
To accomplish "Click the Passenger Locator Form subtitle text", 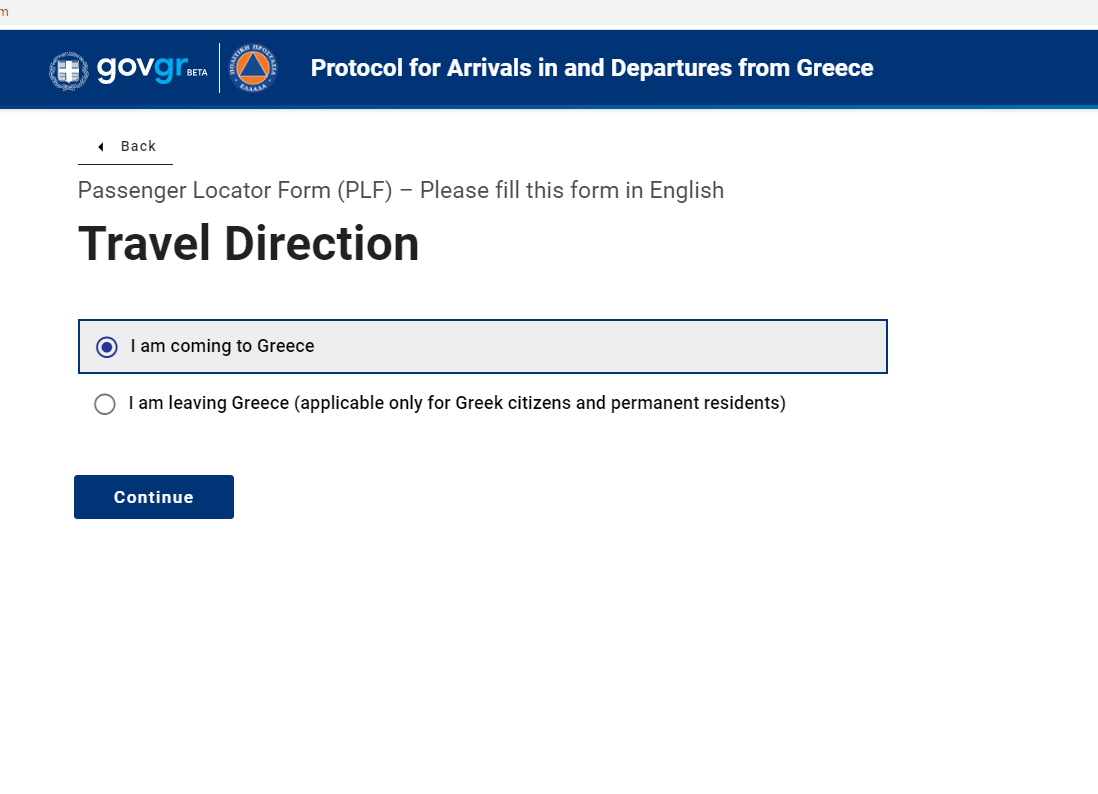I will [x=401, y=190].
